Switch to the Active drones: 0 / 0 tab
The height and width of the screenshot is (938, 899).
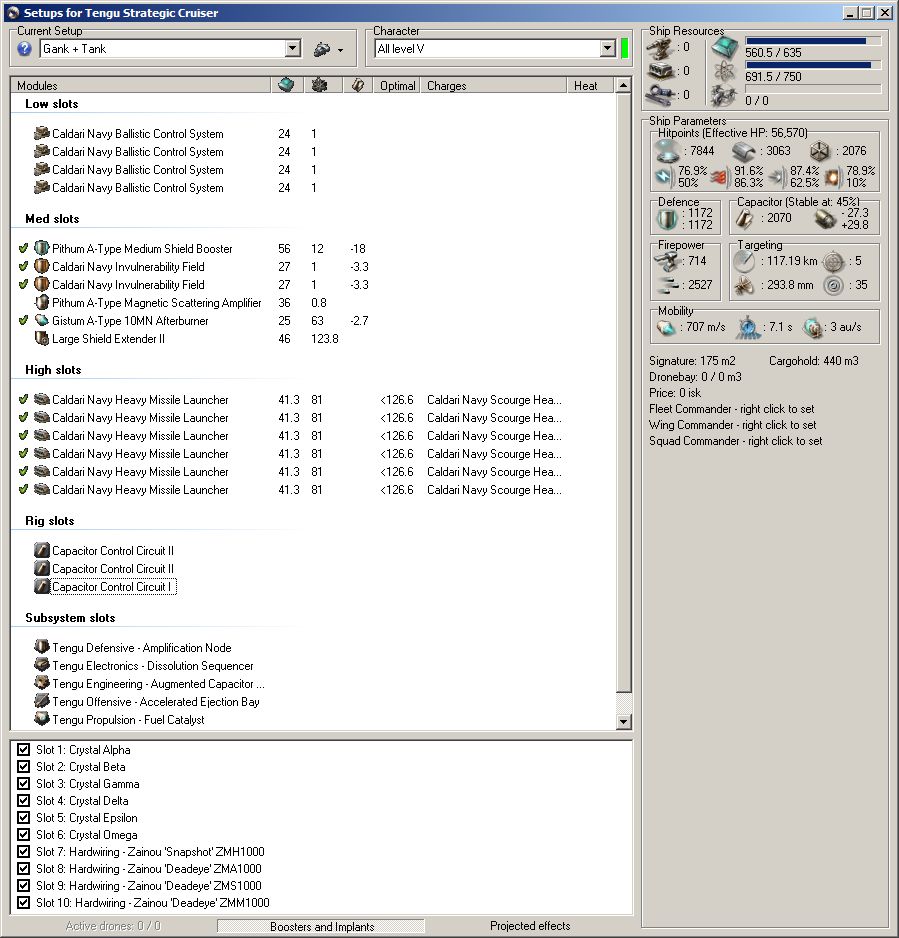tap(113, 926)
